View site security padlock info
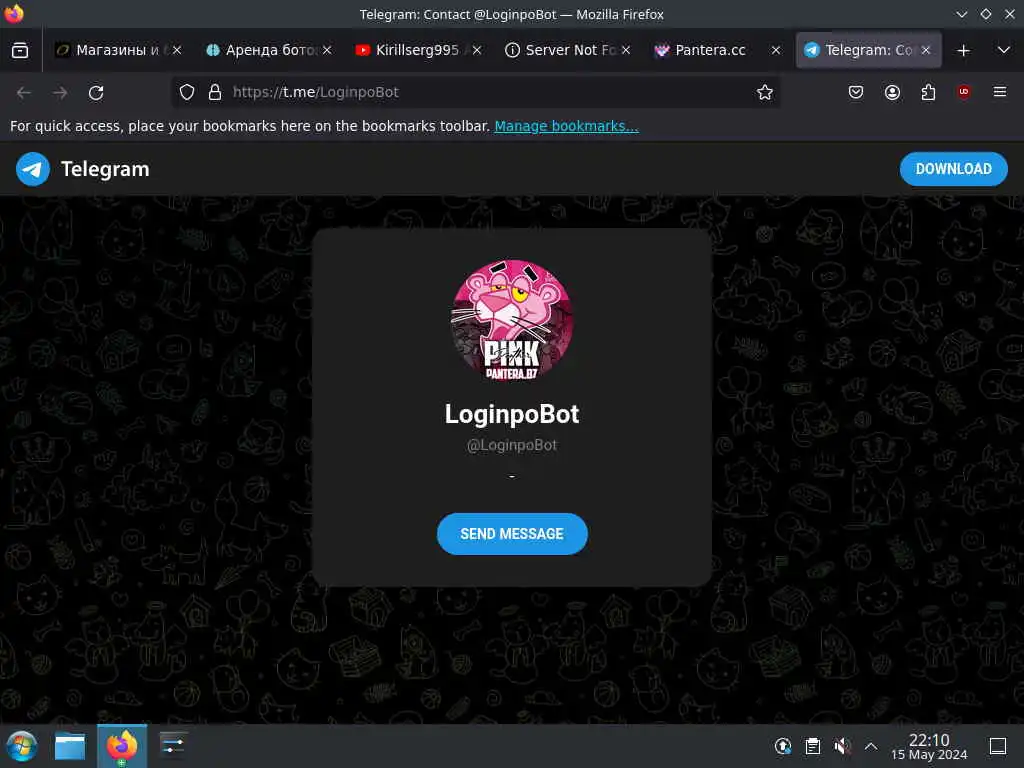The image size is (1024, 768). pos(215,93)
